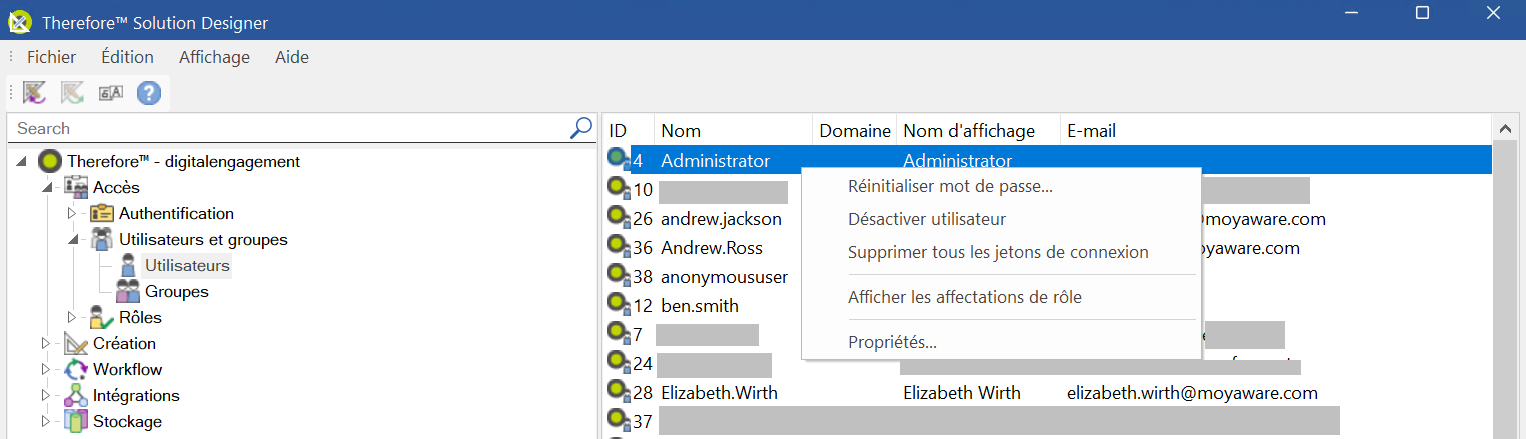Click the user icon for ben.smith
The height and width of the screenshot is (439, 1526).
[x=619, y=304]
